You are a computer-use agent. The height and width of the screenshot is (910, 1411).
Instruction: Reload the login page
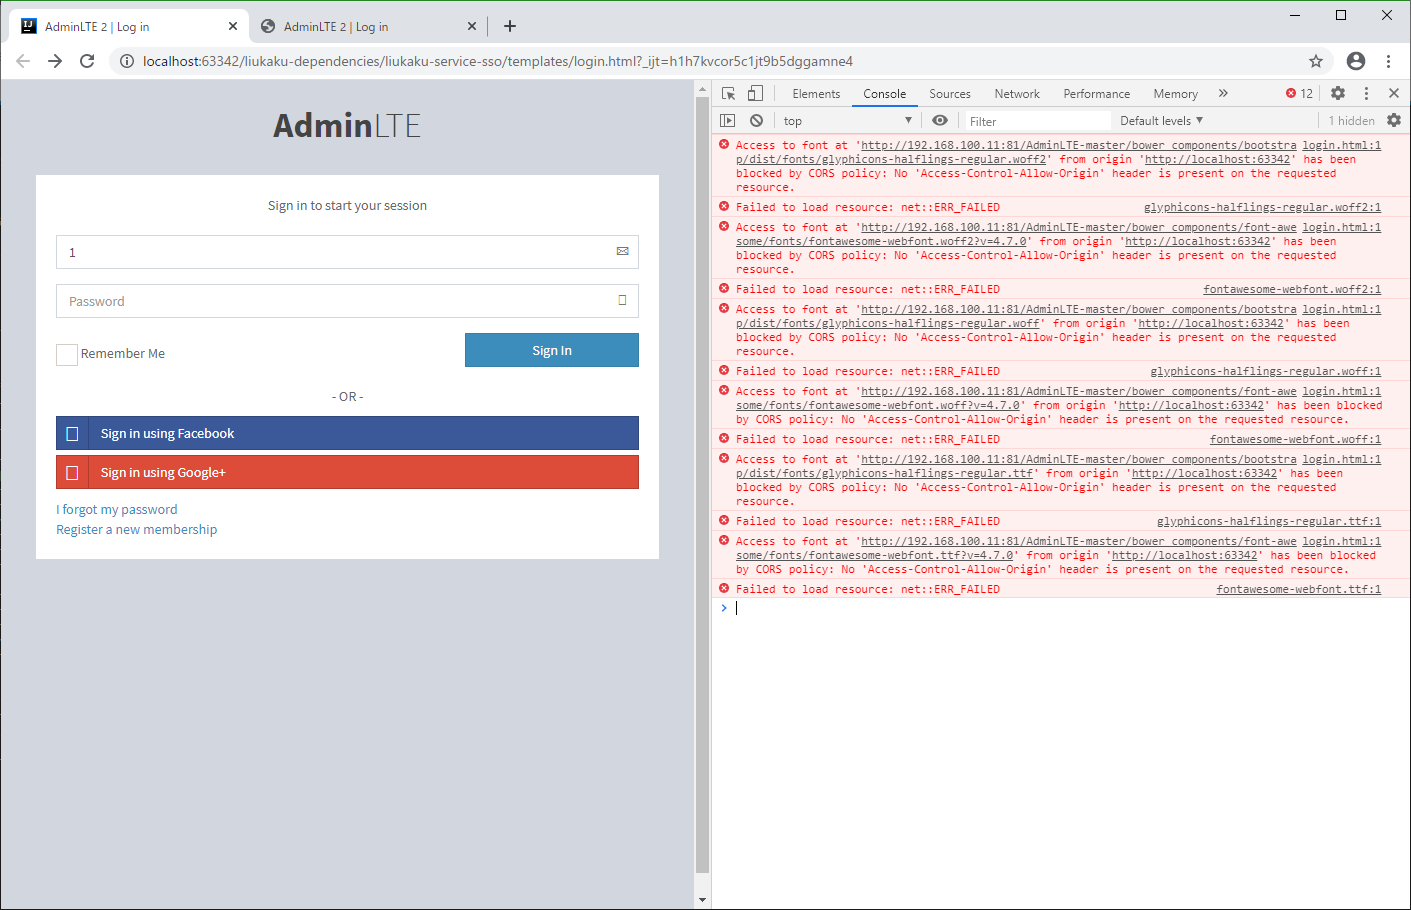pyautogui.click(x=87, y=61)
